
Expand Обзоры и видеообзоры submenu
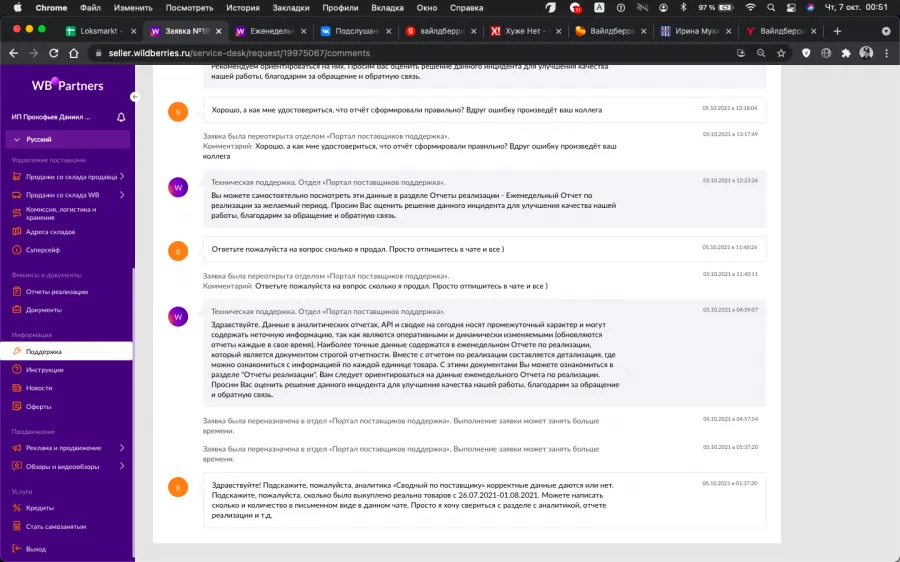(122, 466)
